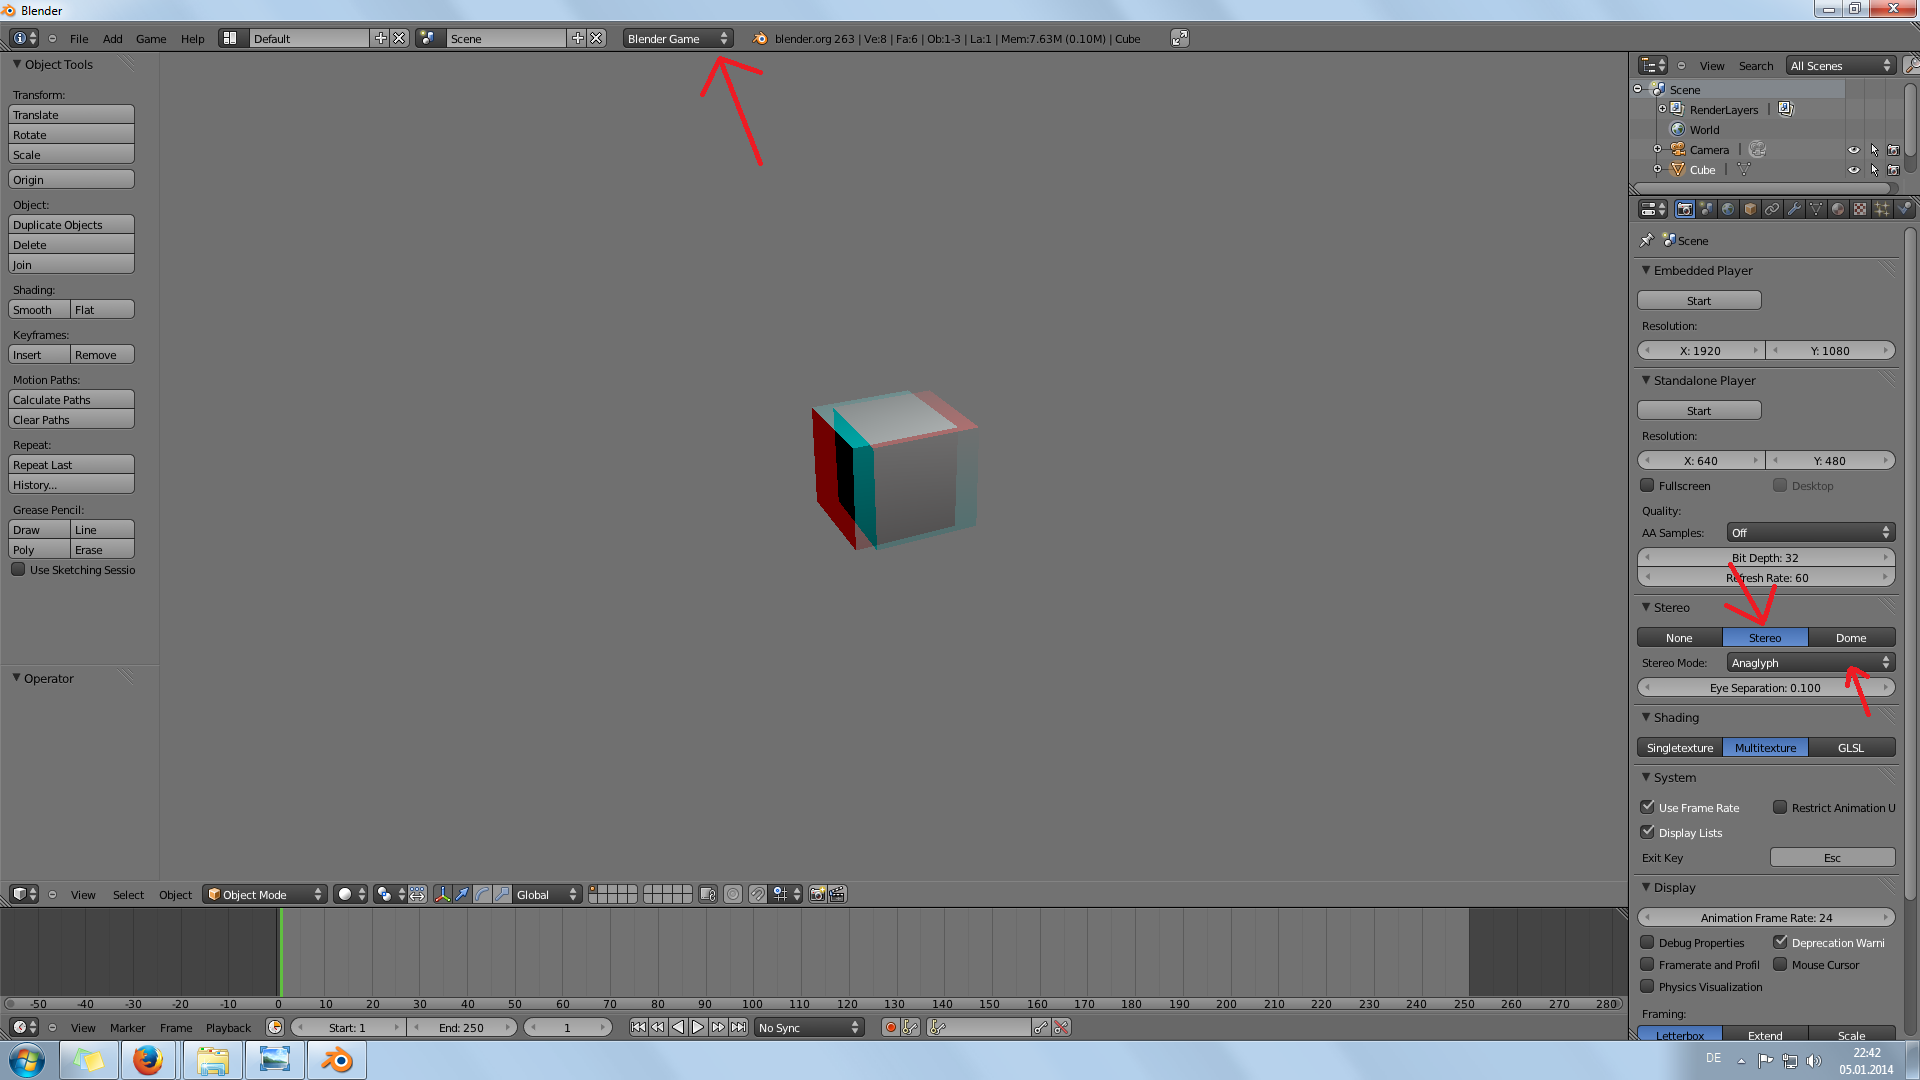Open the Blender Game engine dropdown
Viewport: 1920px width, 1080px height.
pyautogui.click(x=677, y=38)
